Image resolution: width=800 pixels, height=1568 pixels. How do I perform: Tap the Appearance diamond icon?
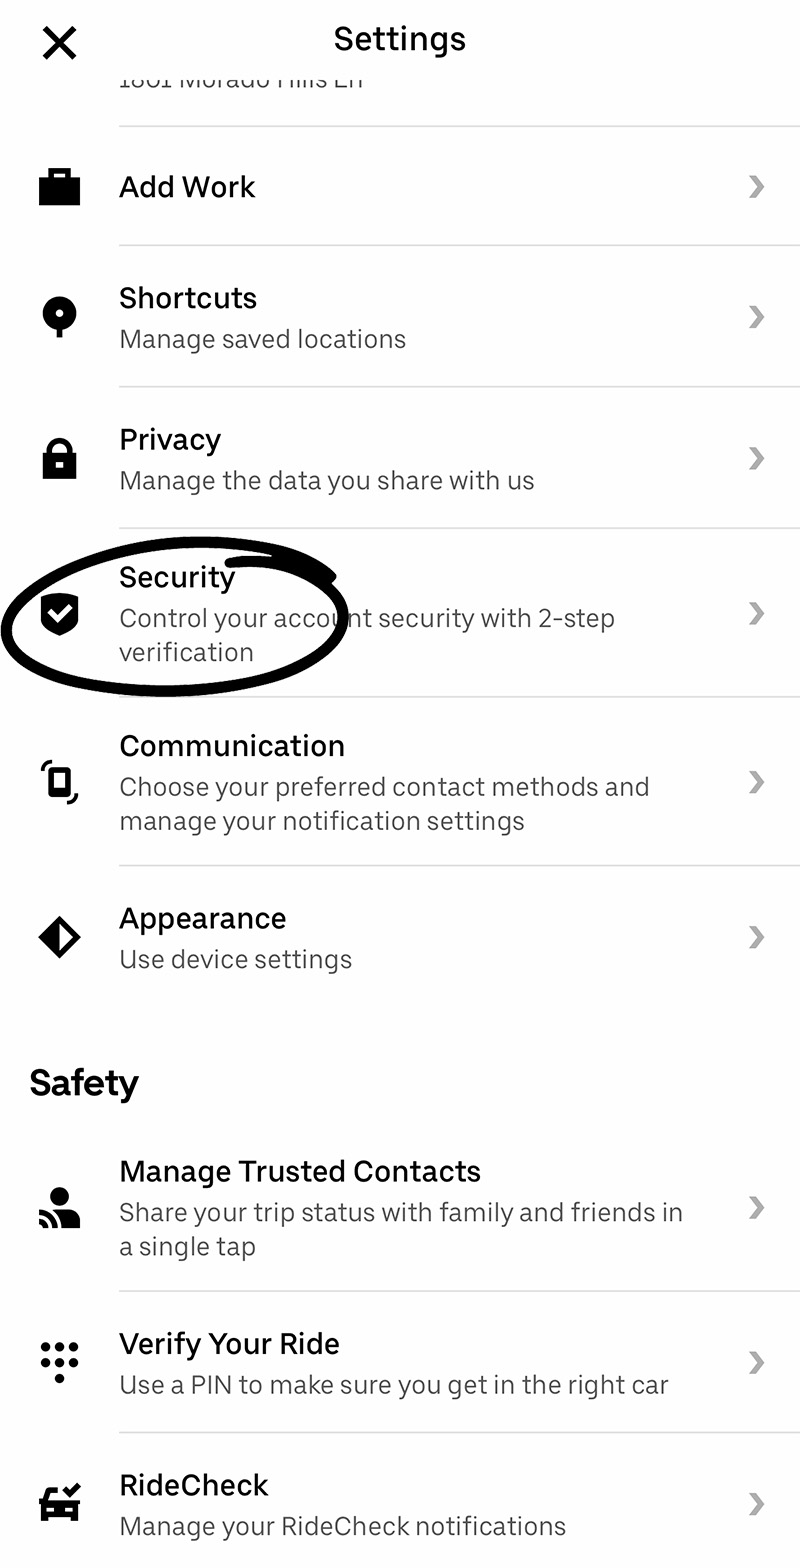point(59,937)
